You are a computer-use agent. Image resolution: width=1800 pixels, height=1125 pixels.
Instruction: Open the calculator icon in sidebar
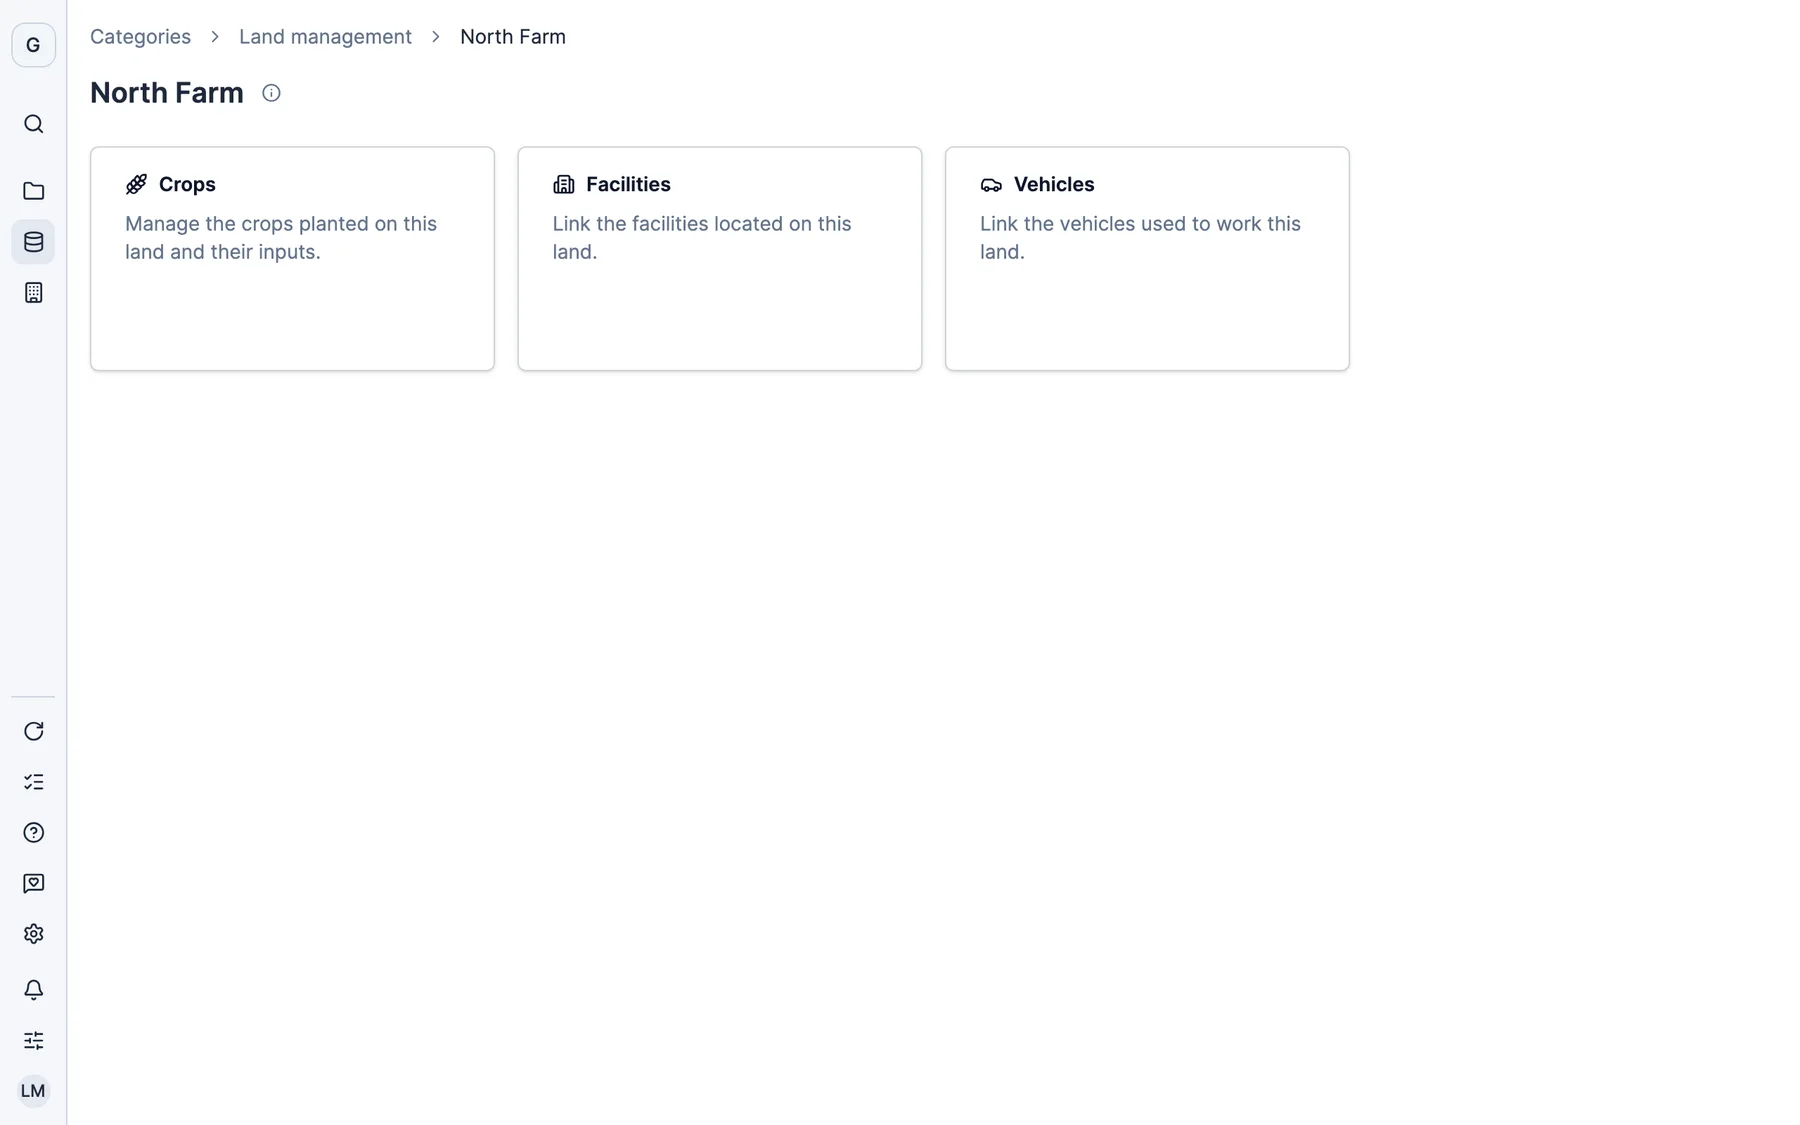[x=33, y=293]
